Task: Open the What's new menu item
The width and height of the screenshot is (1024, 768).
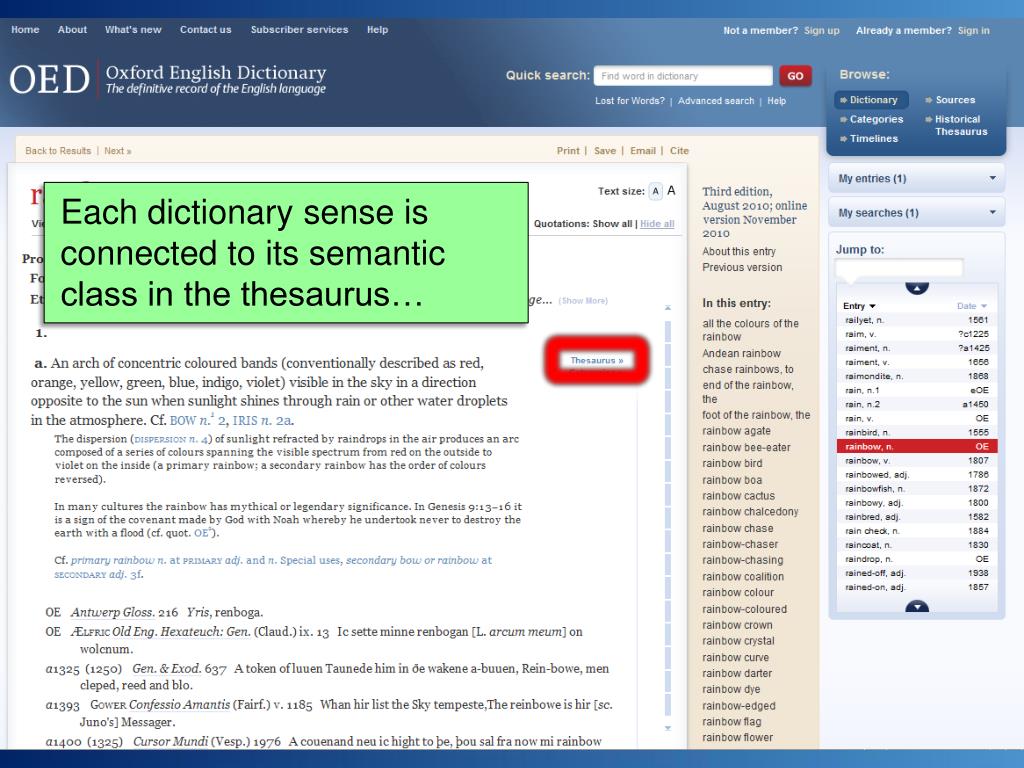Action: tap(133, 30)
